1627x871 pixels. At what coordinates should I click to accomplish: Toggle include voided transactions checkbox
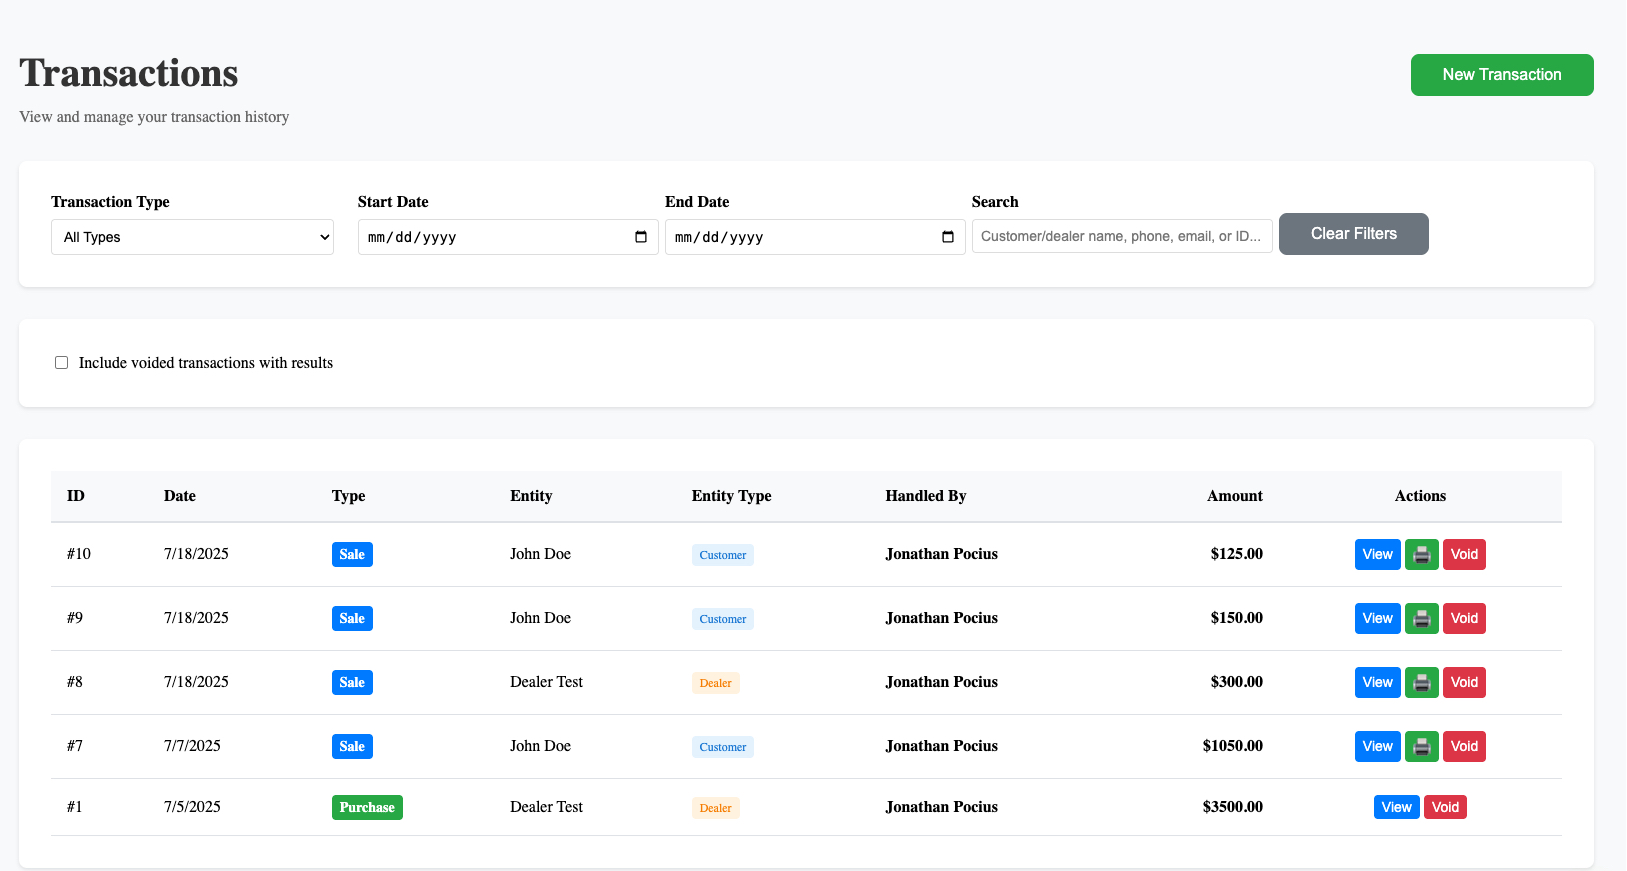click(61, 362)
